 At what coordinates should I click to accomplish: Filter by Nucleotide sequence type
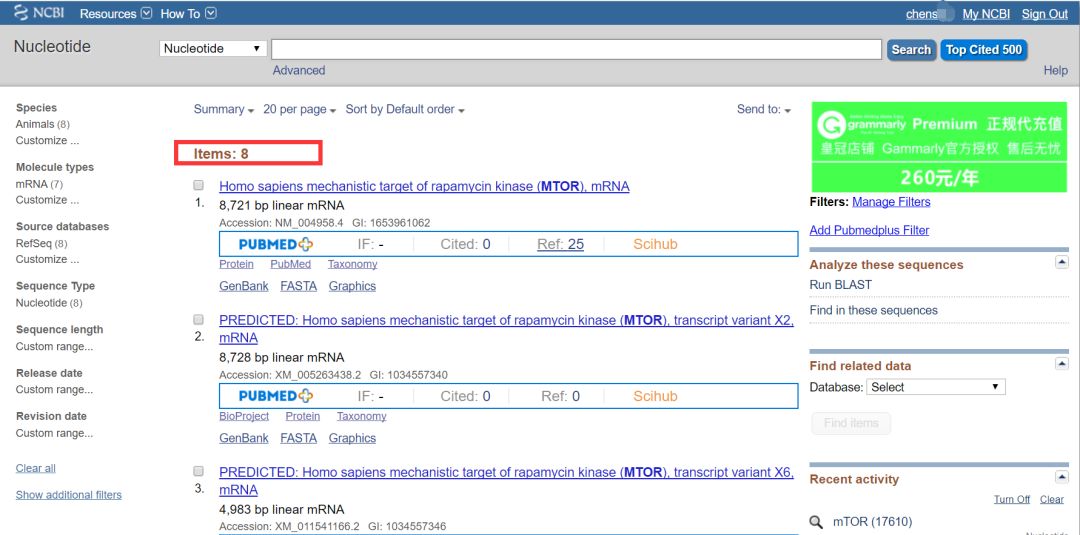[41, 303]
